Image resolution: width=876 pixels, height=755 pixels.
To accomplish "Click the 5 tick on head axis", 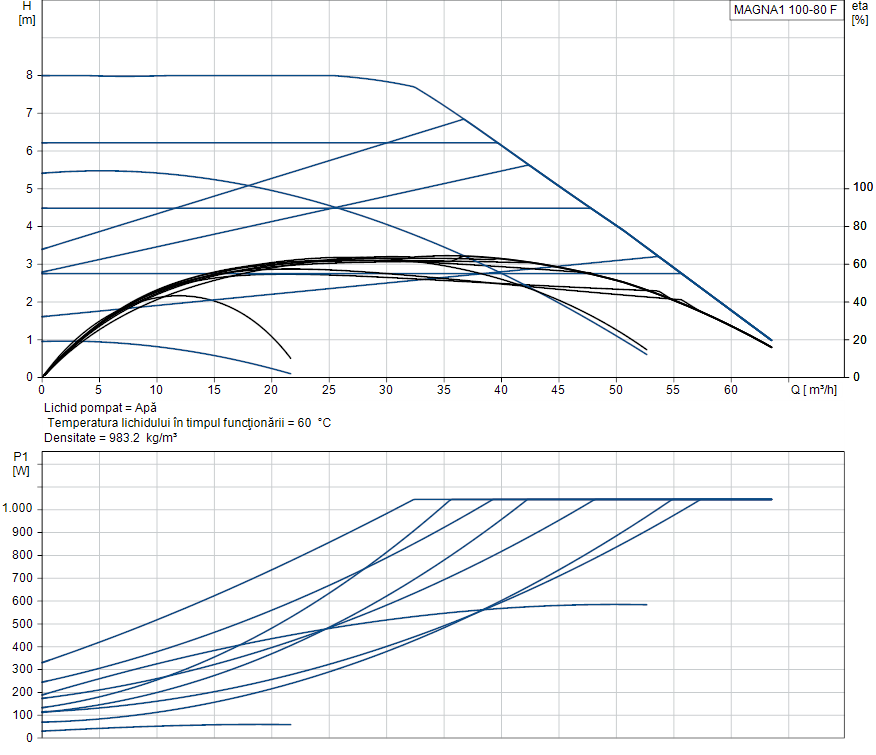I will [30, 188].
